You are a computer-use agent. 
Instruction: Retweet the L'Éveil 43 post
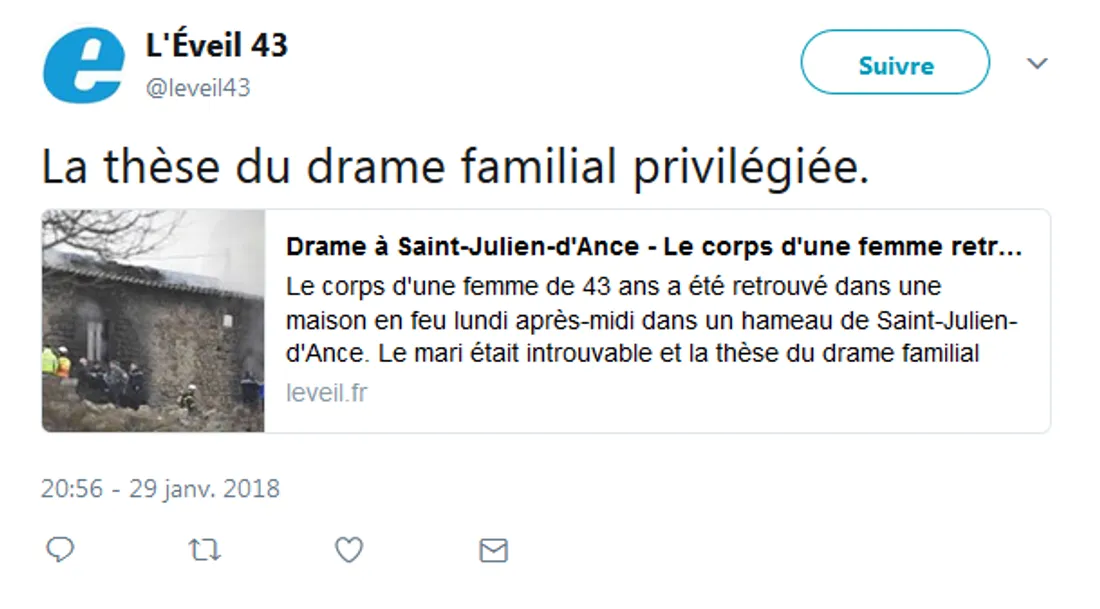click(204, 549)
